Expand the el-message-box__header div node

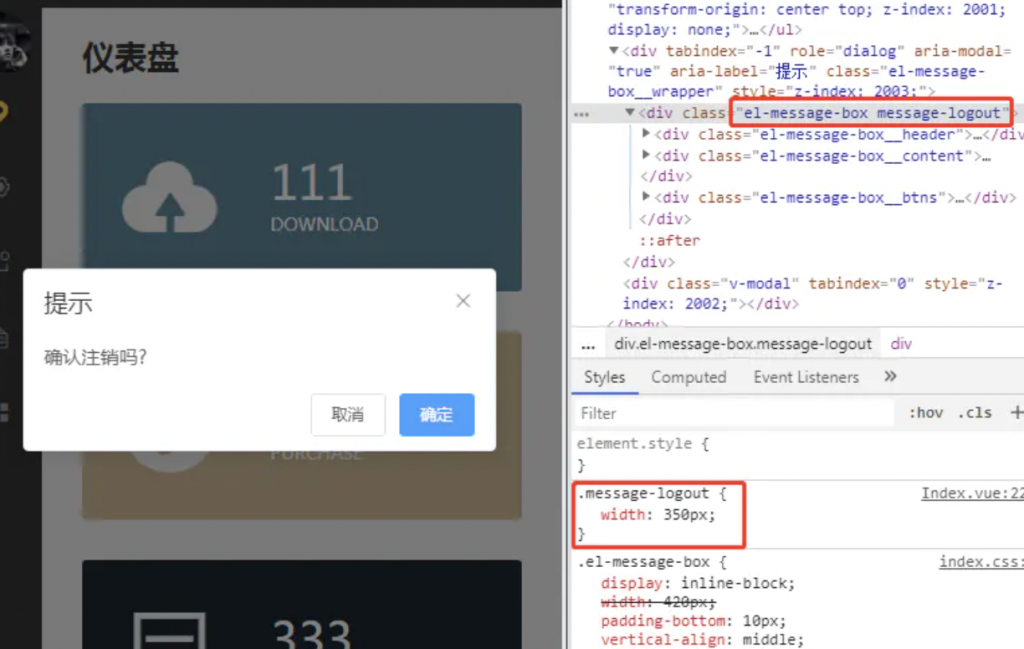[x=647, y=134]
